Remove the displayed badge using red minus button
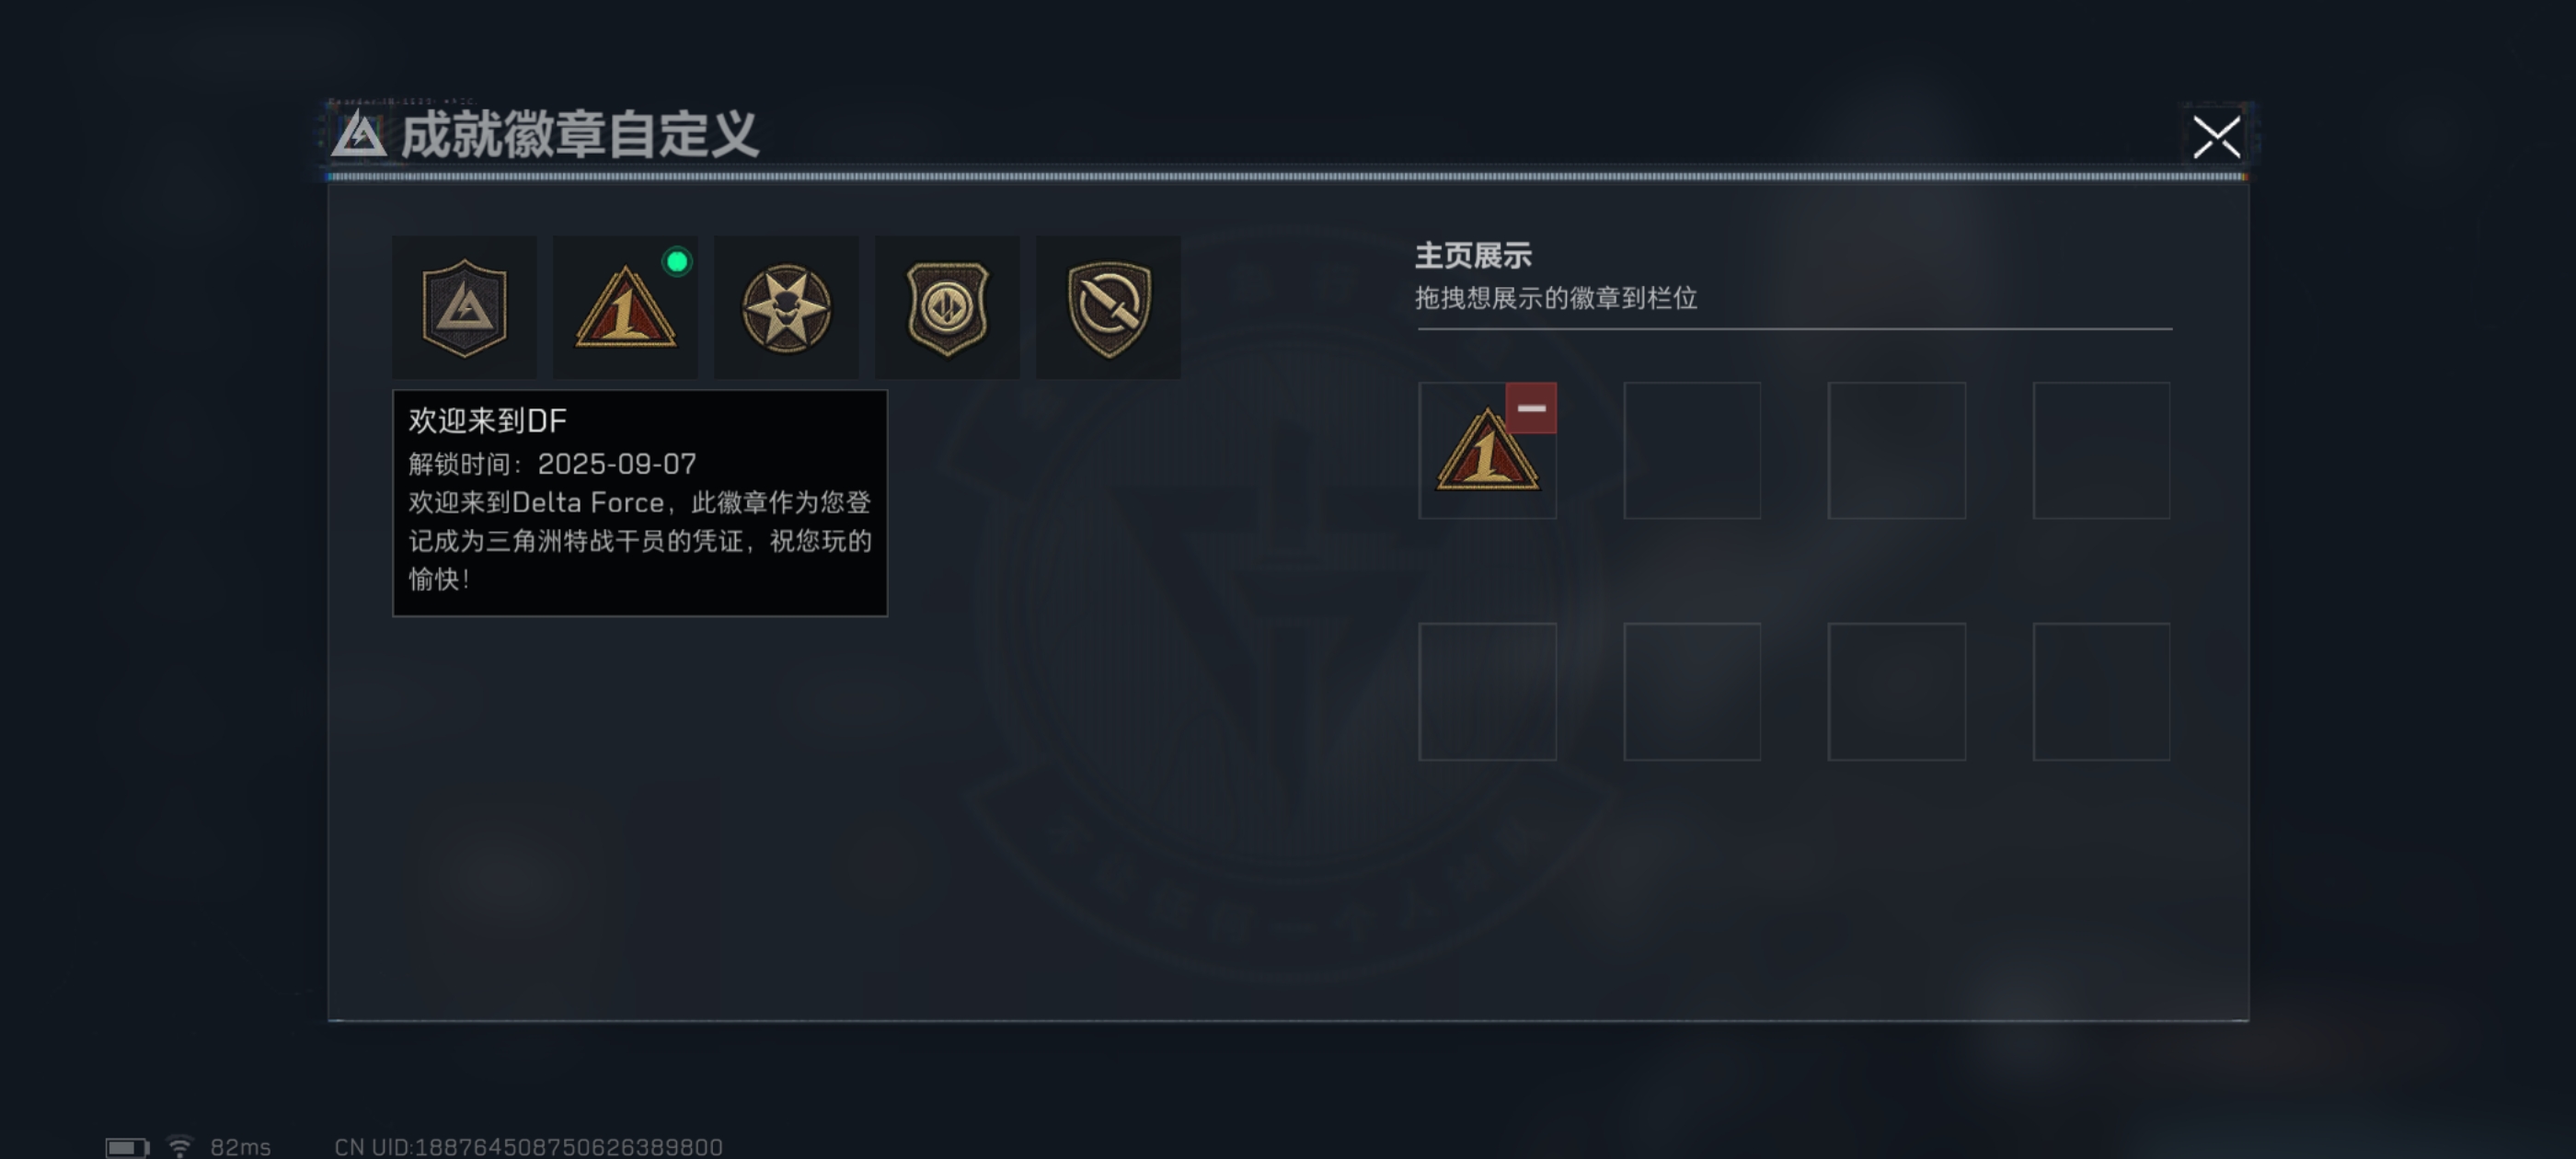2576x1159 pixels. 1531,408
